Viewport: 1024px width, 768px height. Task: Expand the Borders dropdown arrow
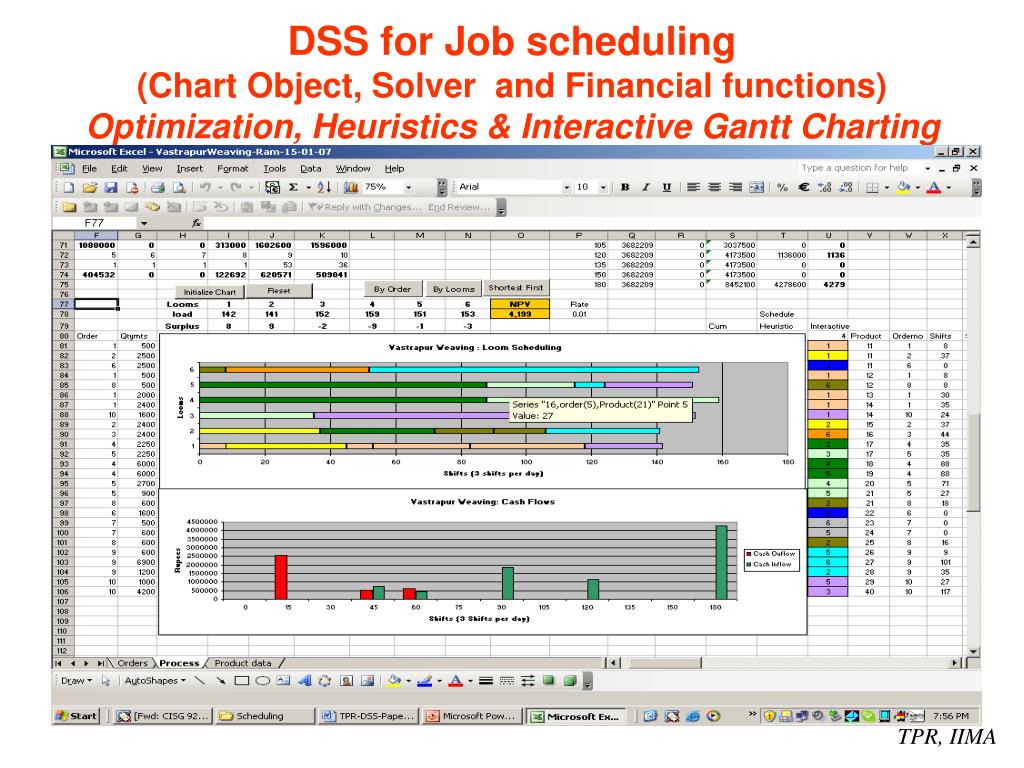[887, 187]
